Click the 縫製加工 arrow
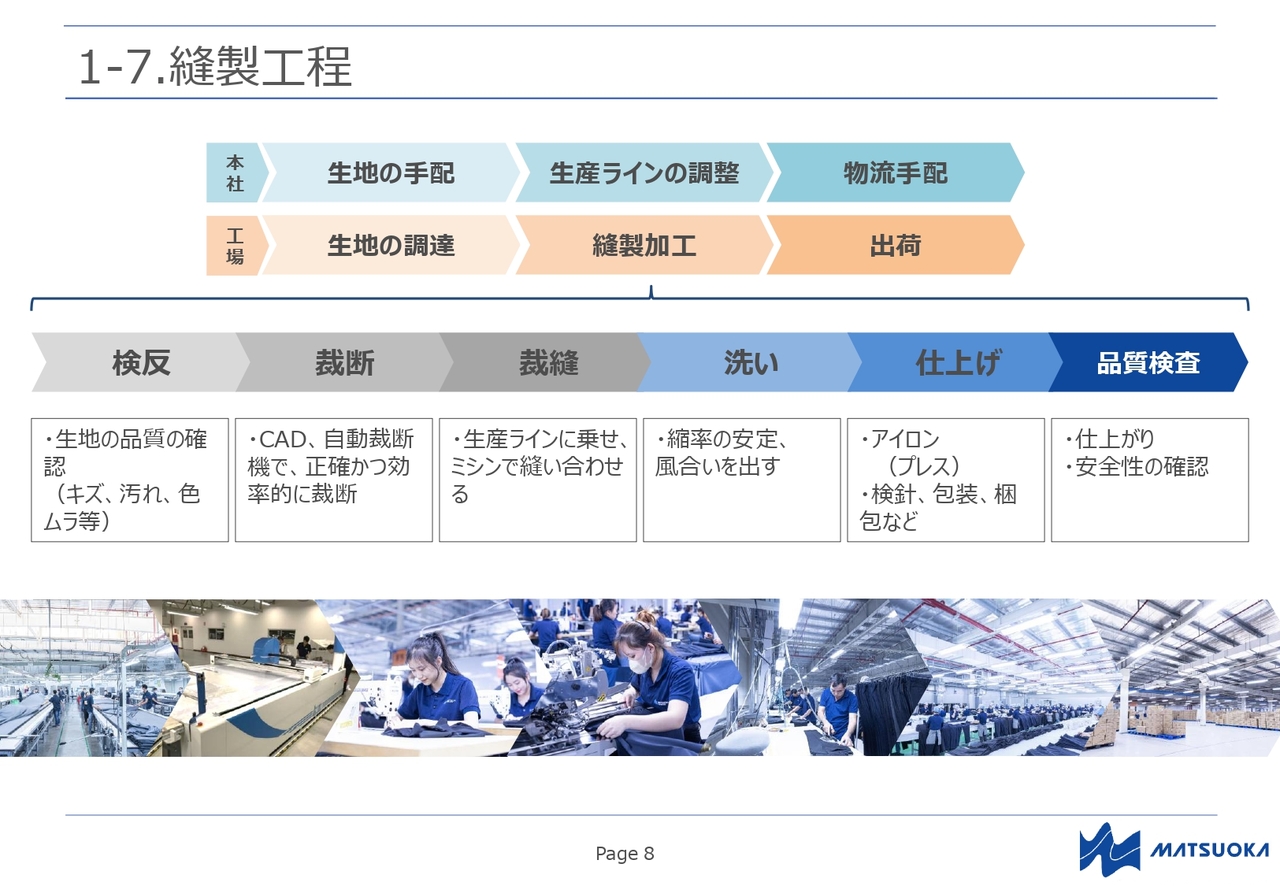The image size is (1280, 886). pyautogui.click(x=644, y=245)
